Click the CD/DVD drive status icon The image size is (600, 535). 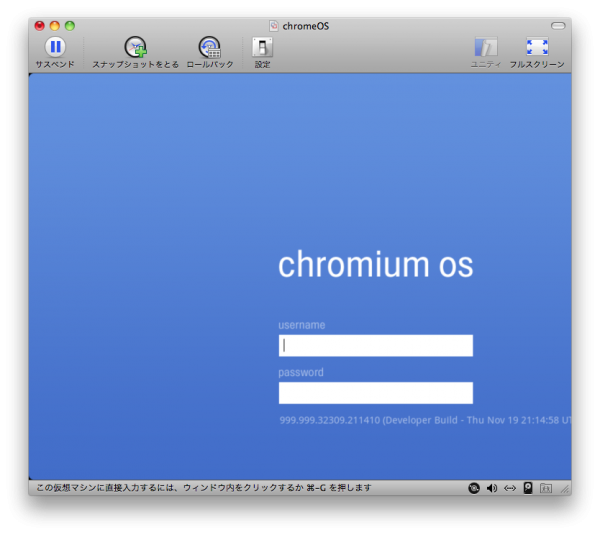click(x=474, y=488)
